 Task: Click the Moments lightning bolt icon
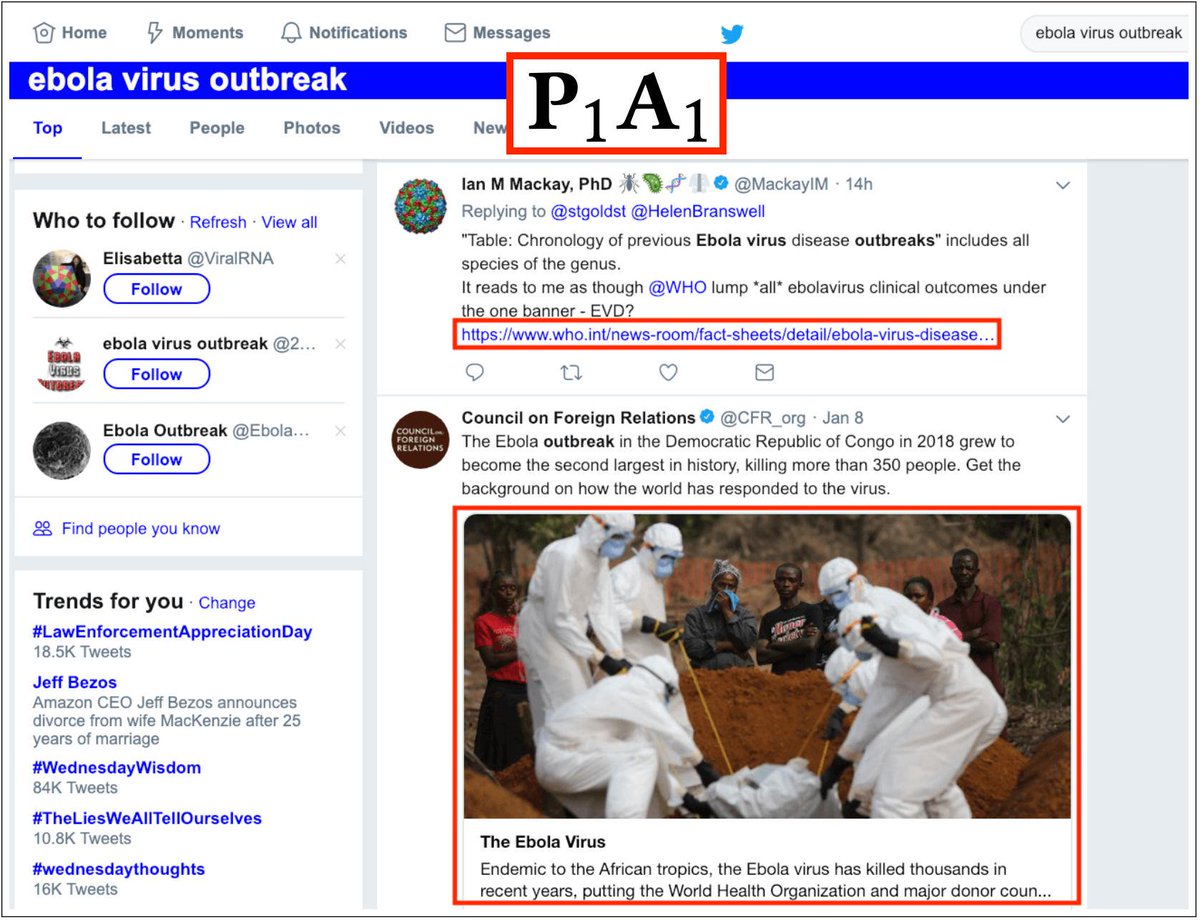(x=154, y=33)
